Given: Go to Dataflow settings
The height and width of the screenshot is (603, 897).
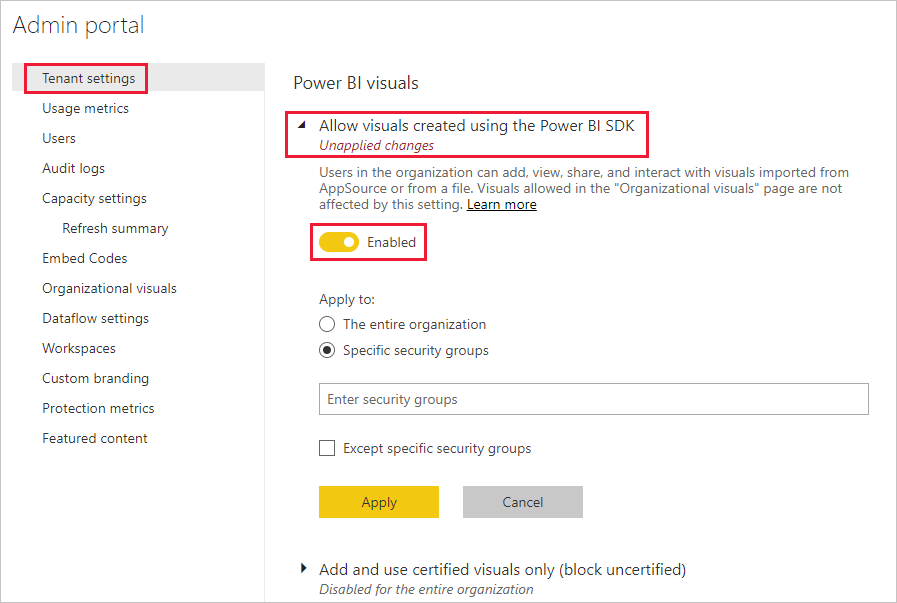Looking at the screenshot, I should [x=95, y=318].
